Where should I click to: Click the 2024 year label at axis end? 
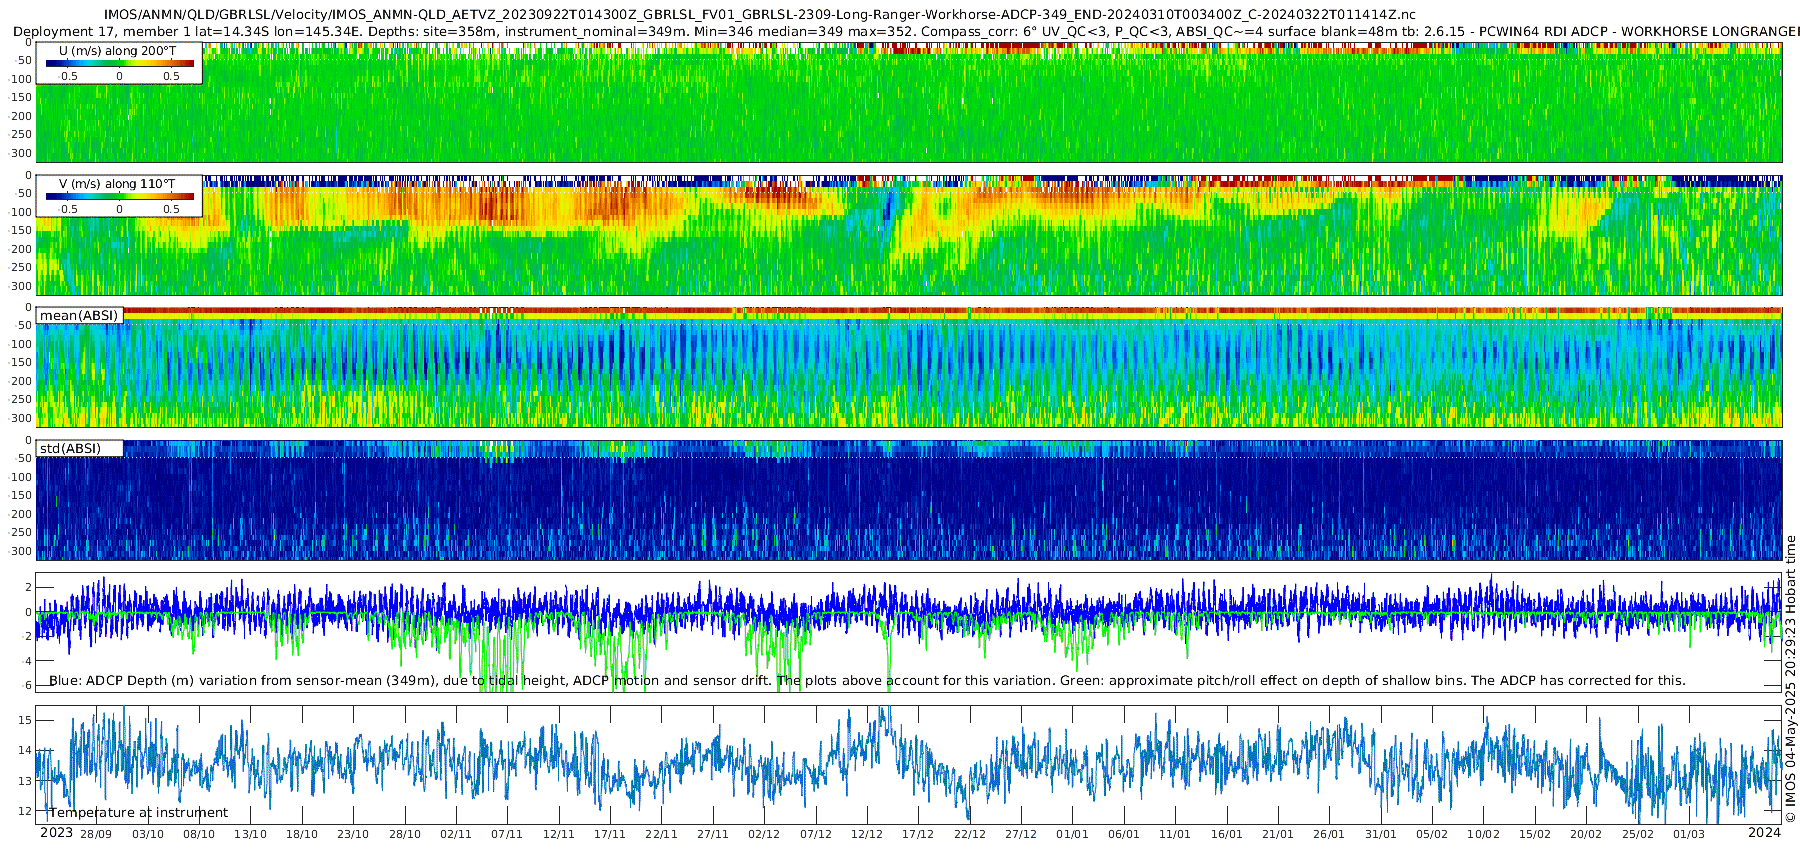click(x=1764, y=833)
